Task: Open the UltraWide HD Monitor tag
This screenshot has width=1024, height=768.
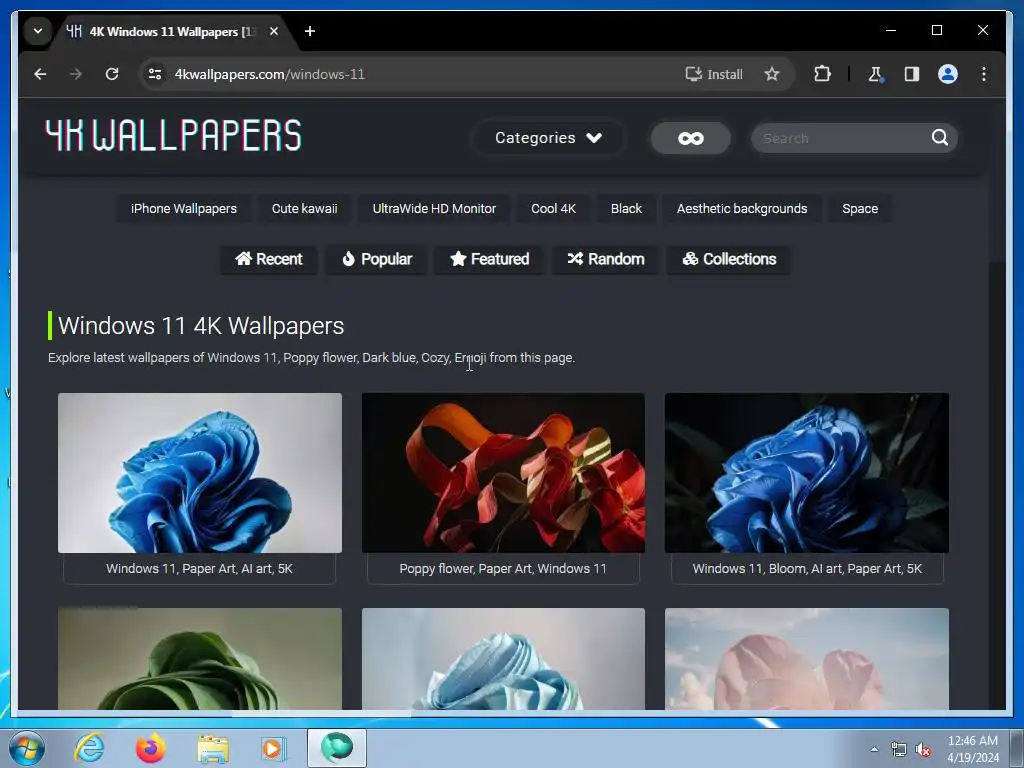Action: click(x=434, y=208)
